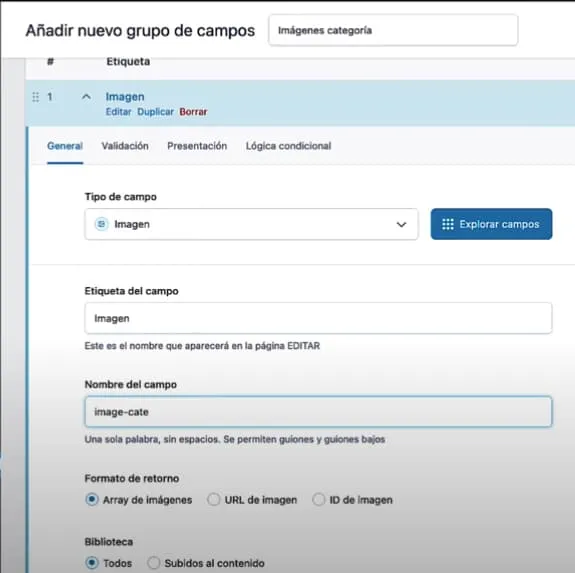Image resolution: width=575 pixels, height=573 pixels.
Task: Open the Tipo de campo dropdown
Action: pyautogui.click(x=251, y=224)
